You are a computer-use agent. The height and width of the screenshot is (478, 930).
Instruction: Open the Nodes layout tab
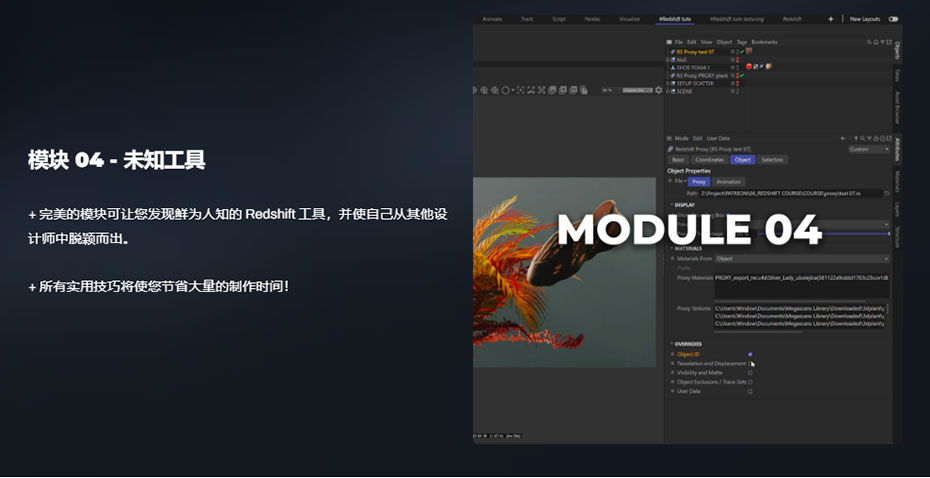tap(592, 19)
